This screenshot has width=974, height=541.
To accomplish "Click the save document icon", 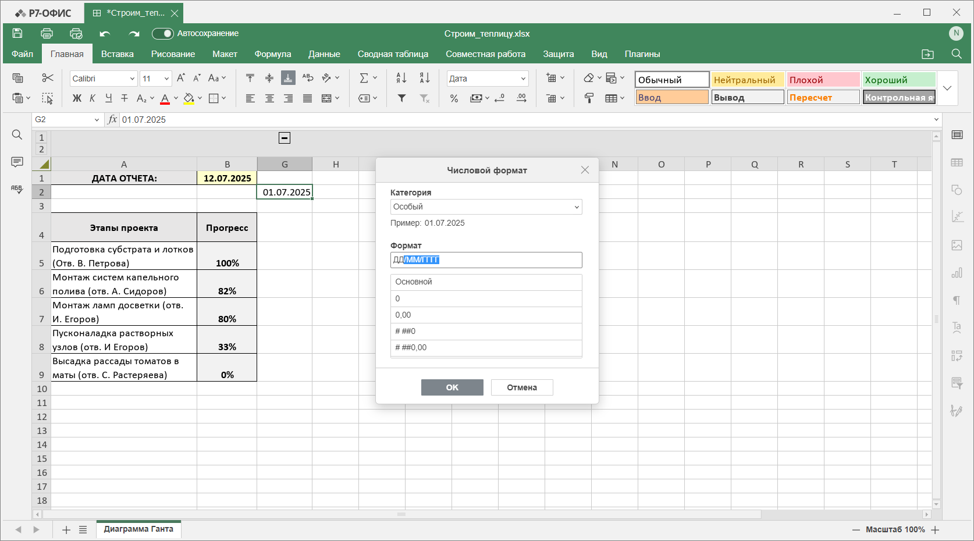I will (x=17, y=34).
